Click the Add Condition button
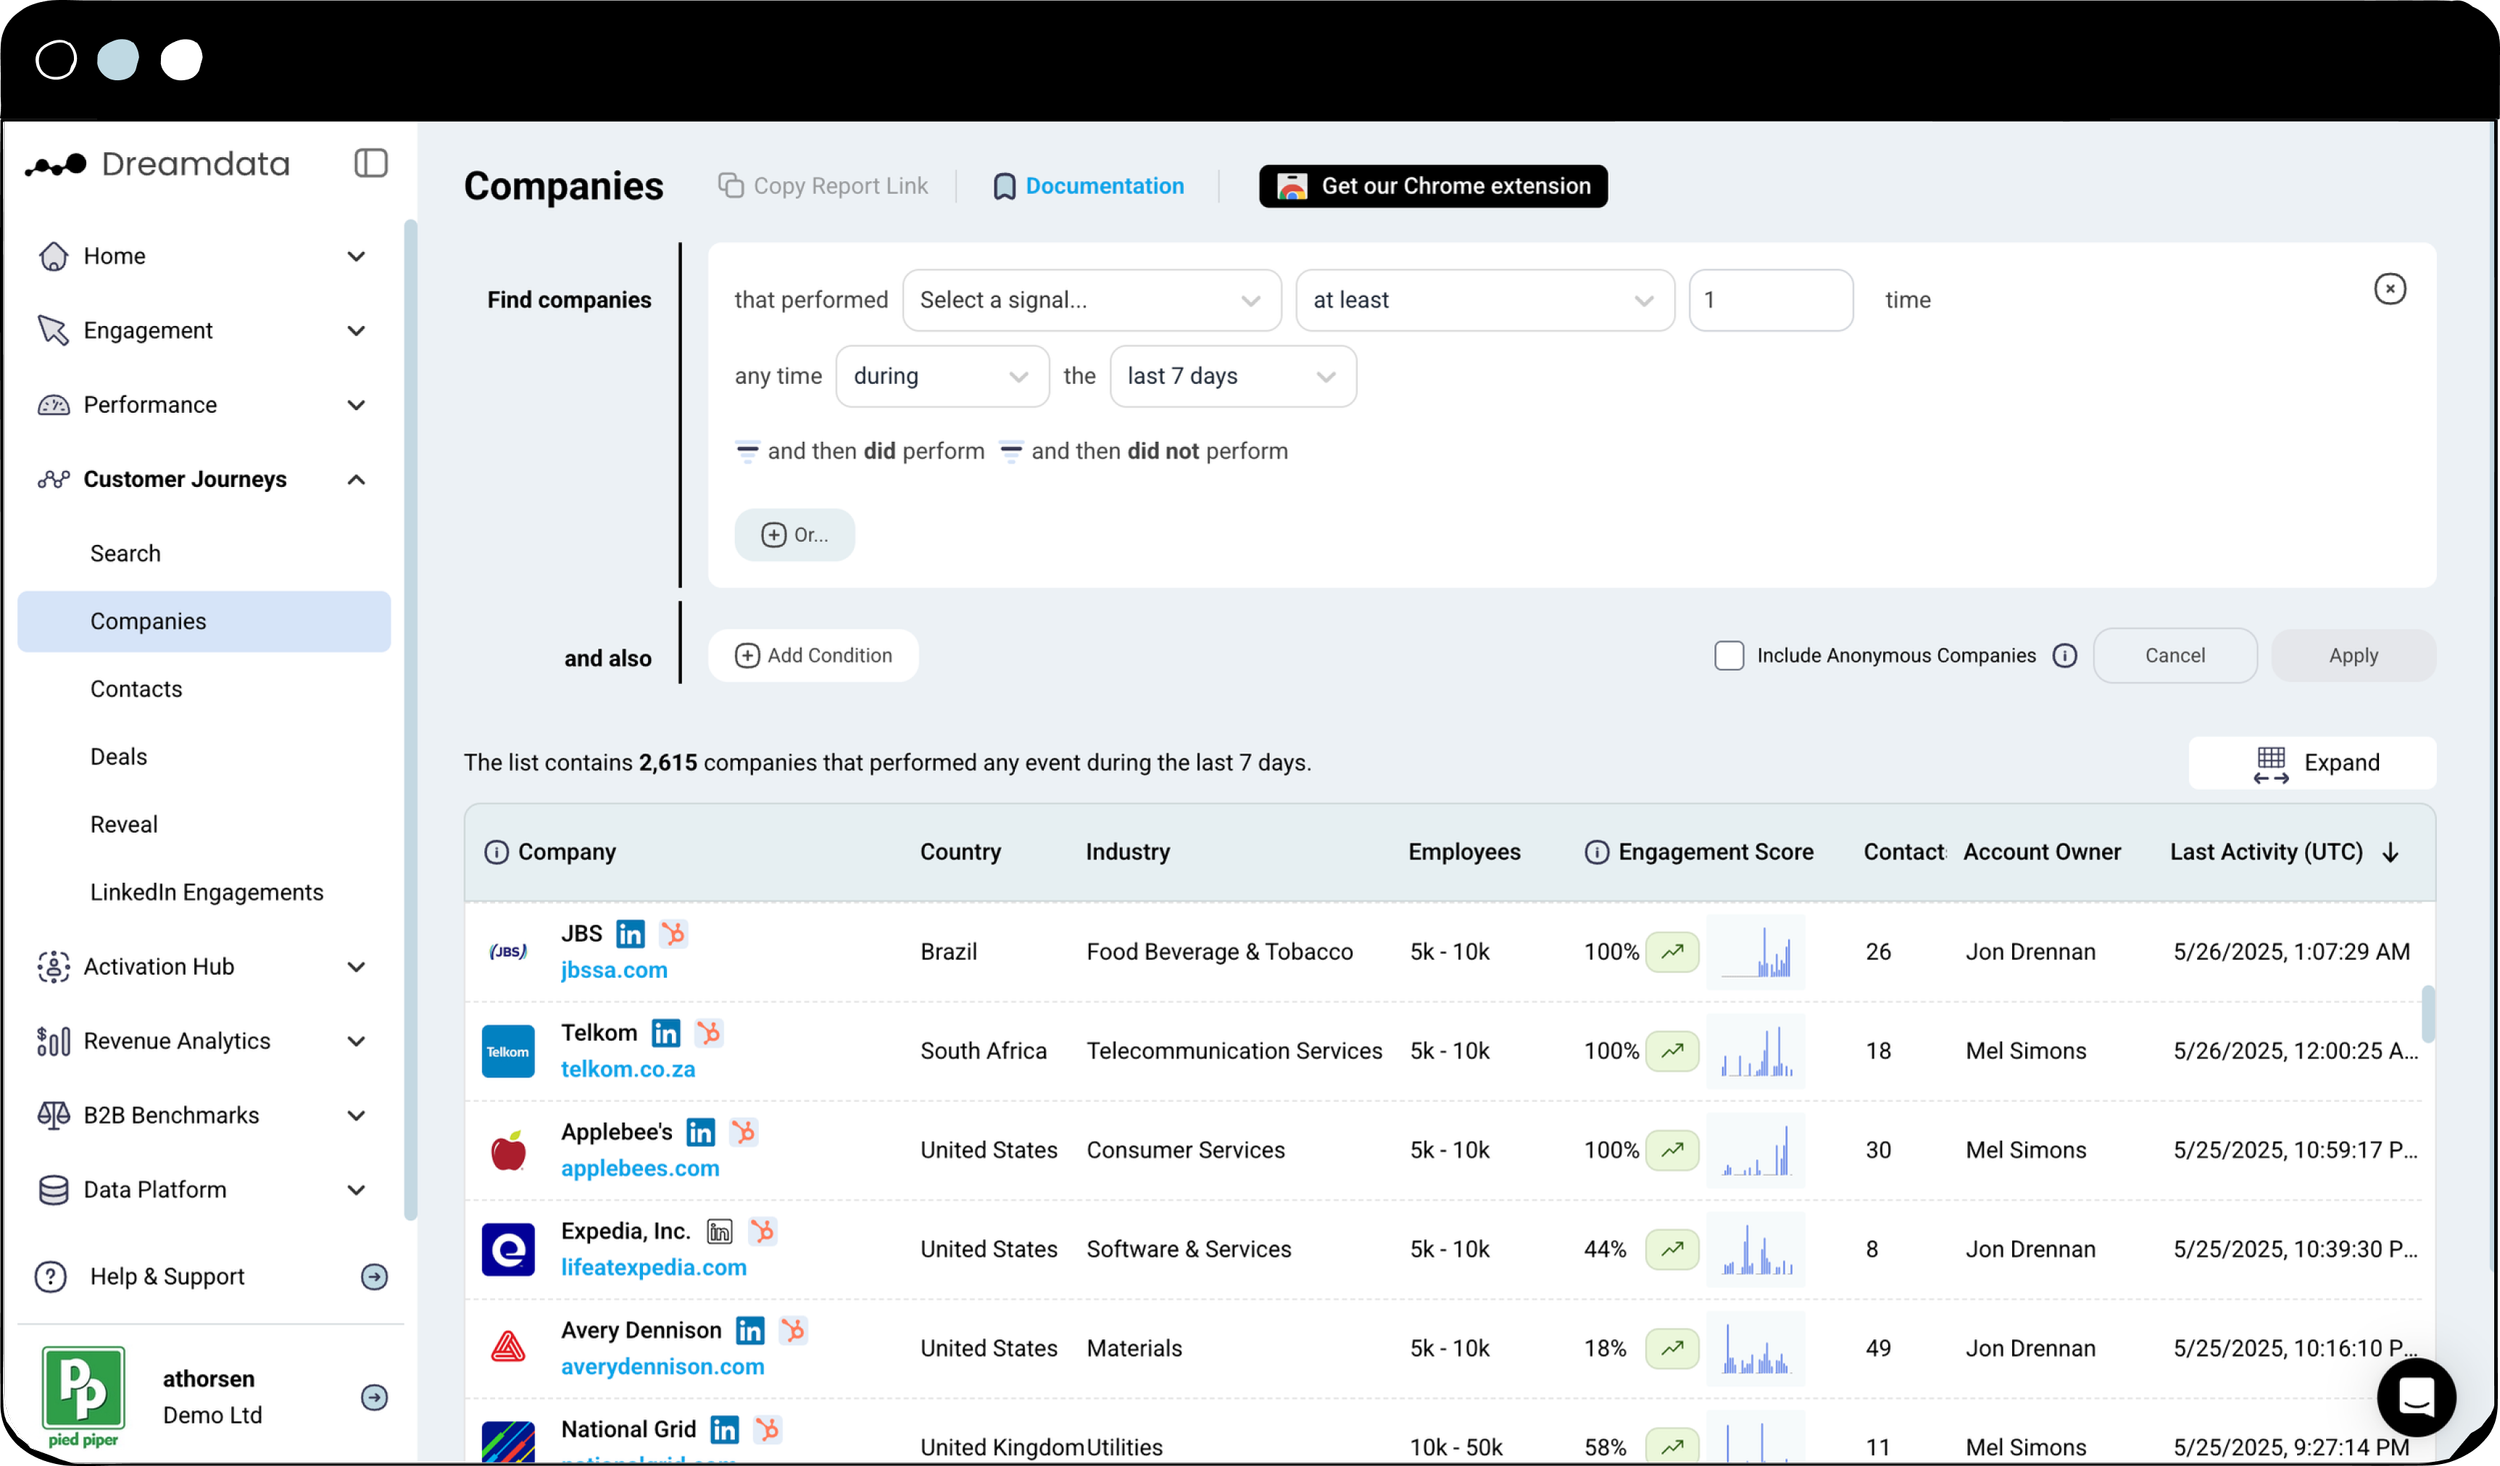The image size is (2500, 1466). click(x=813, y=655)
